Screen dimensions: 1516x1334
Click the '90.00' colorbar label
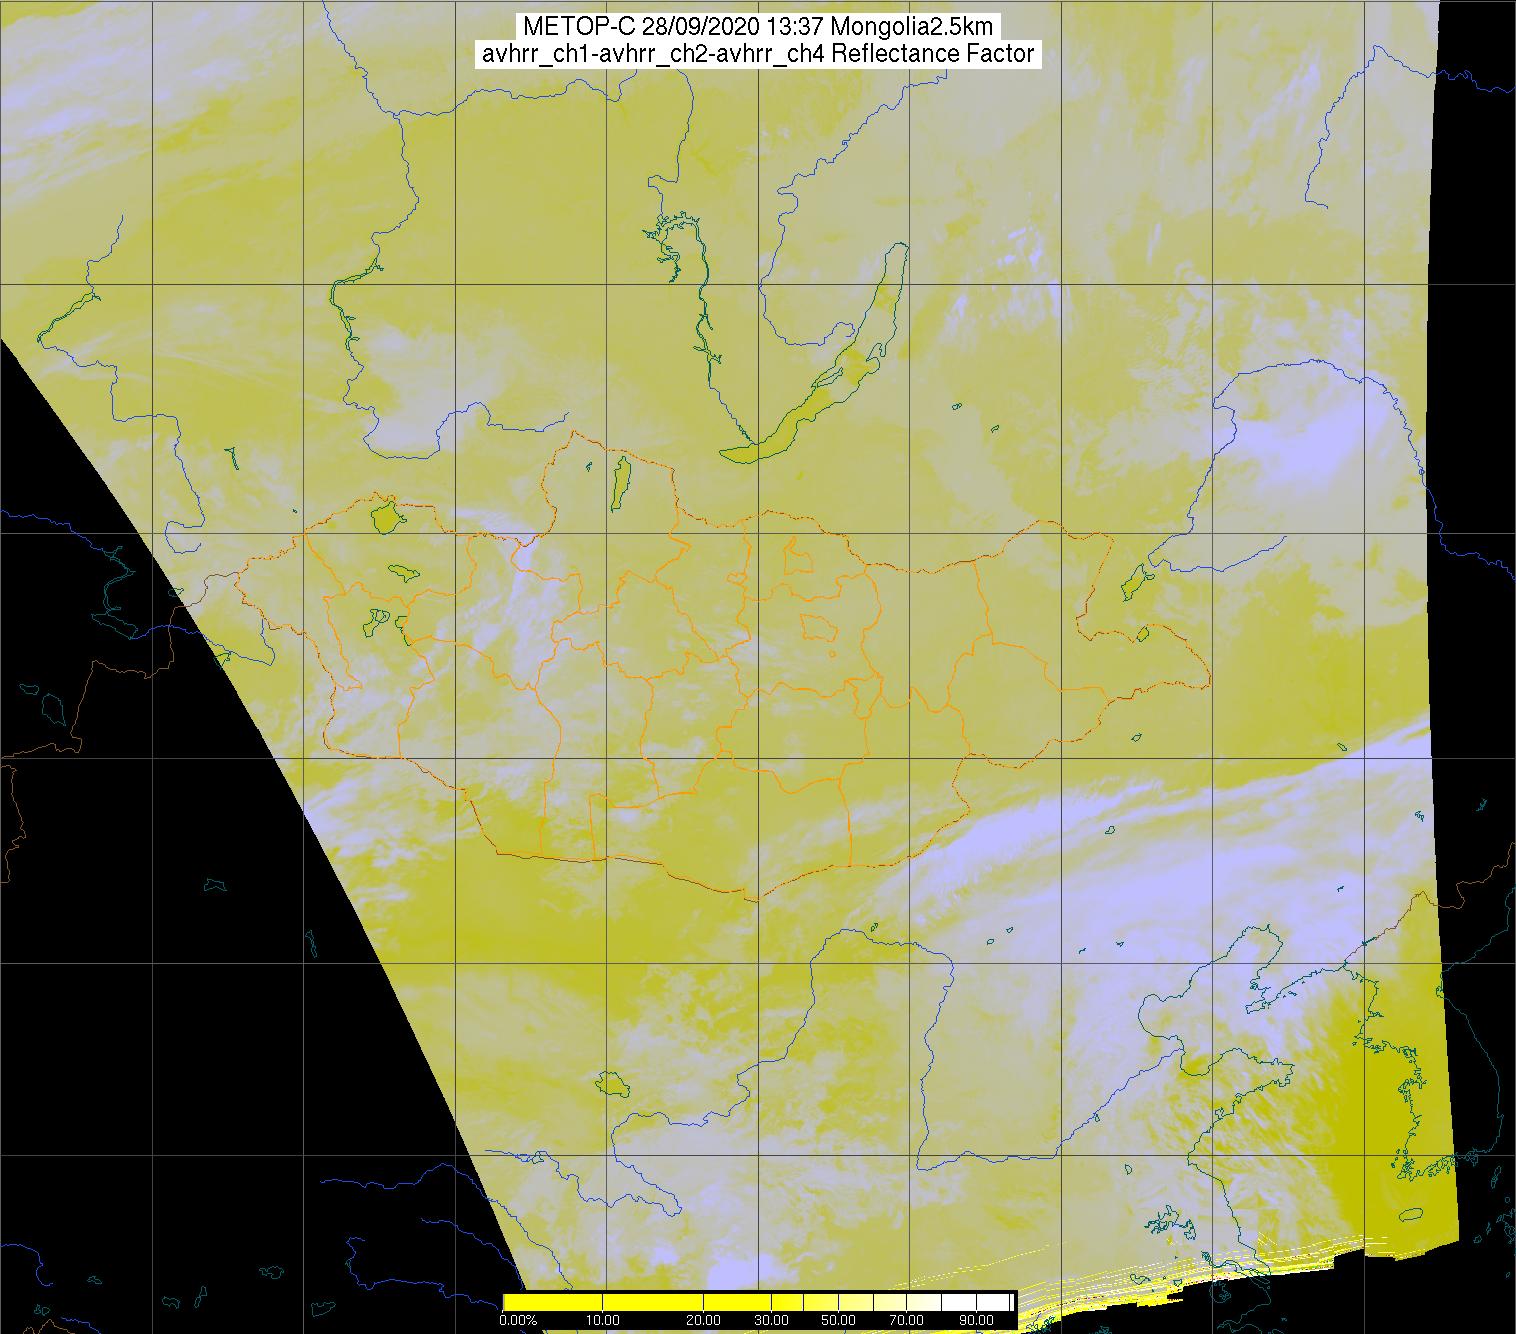click(x=976, y=1320)
